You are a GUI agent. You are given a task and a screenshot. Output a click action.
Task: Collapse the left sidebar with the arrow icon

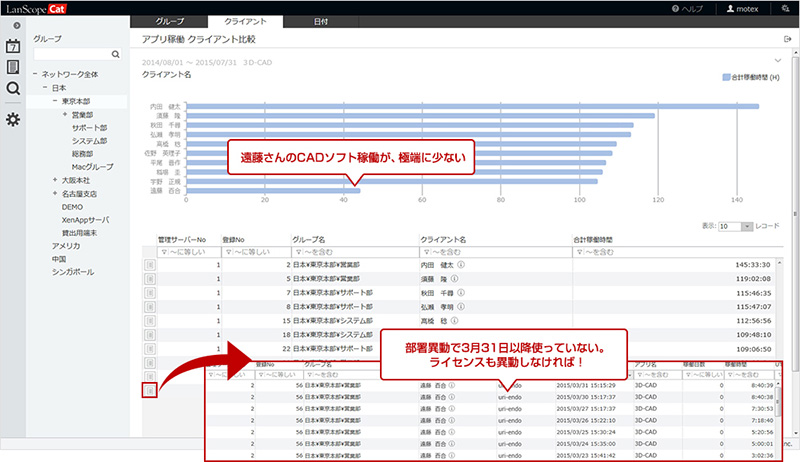17,25
